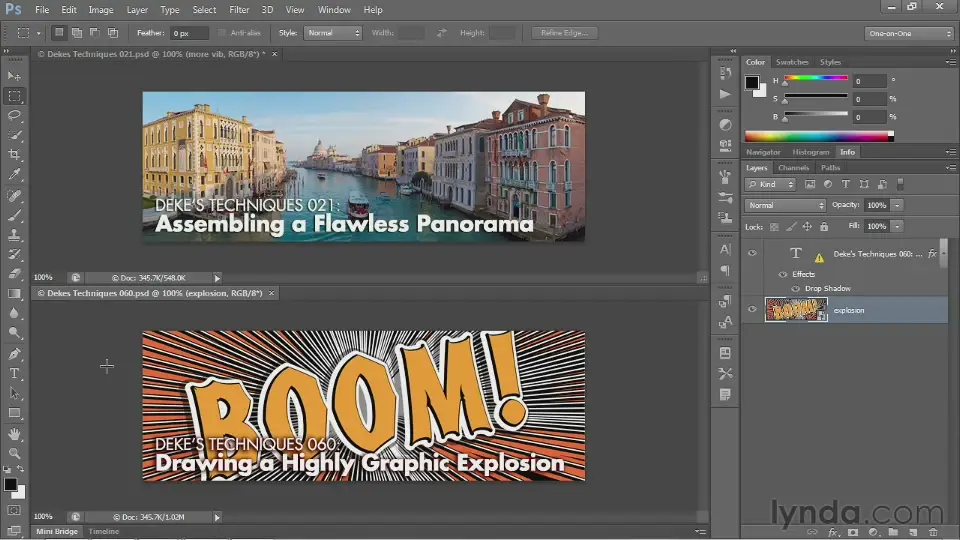Click the Refine Edge button
960x540 pixels.
point(564,33)
